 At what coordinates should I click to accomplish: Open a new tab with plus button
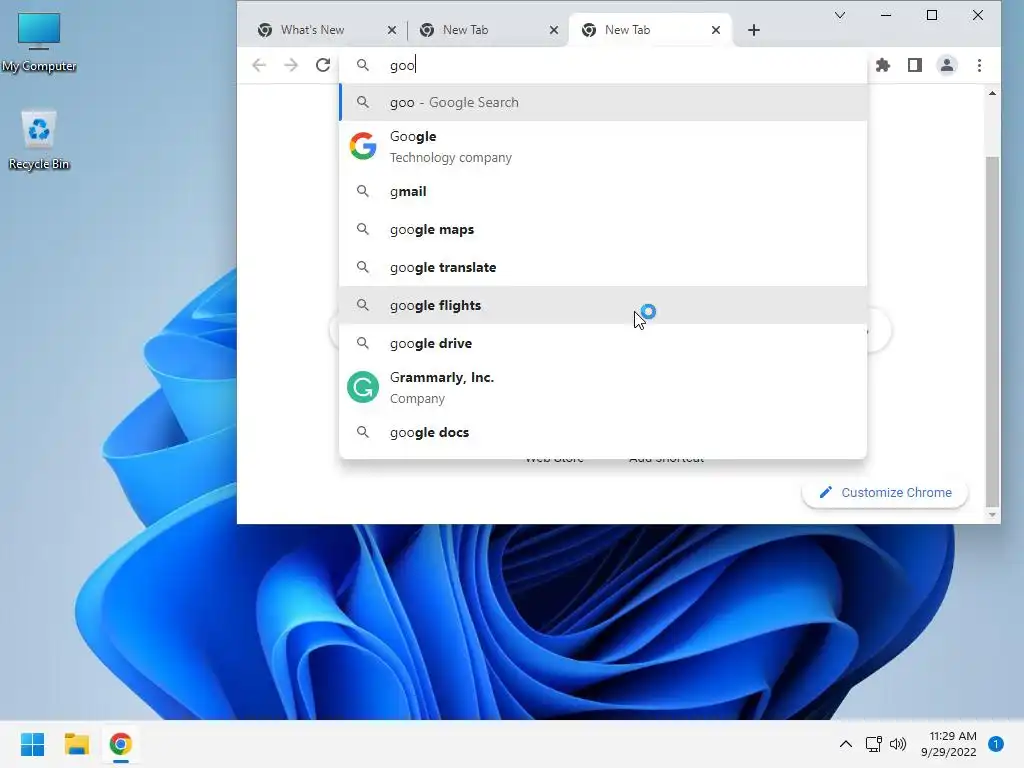click(754, 30)
